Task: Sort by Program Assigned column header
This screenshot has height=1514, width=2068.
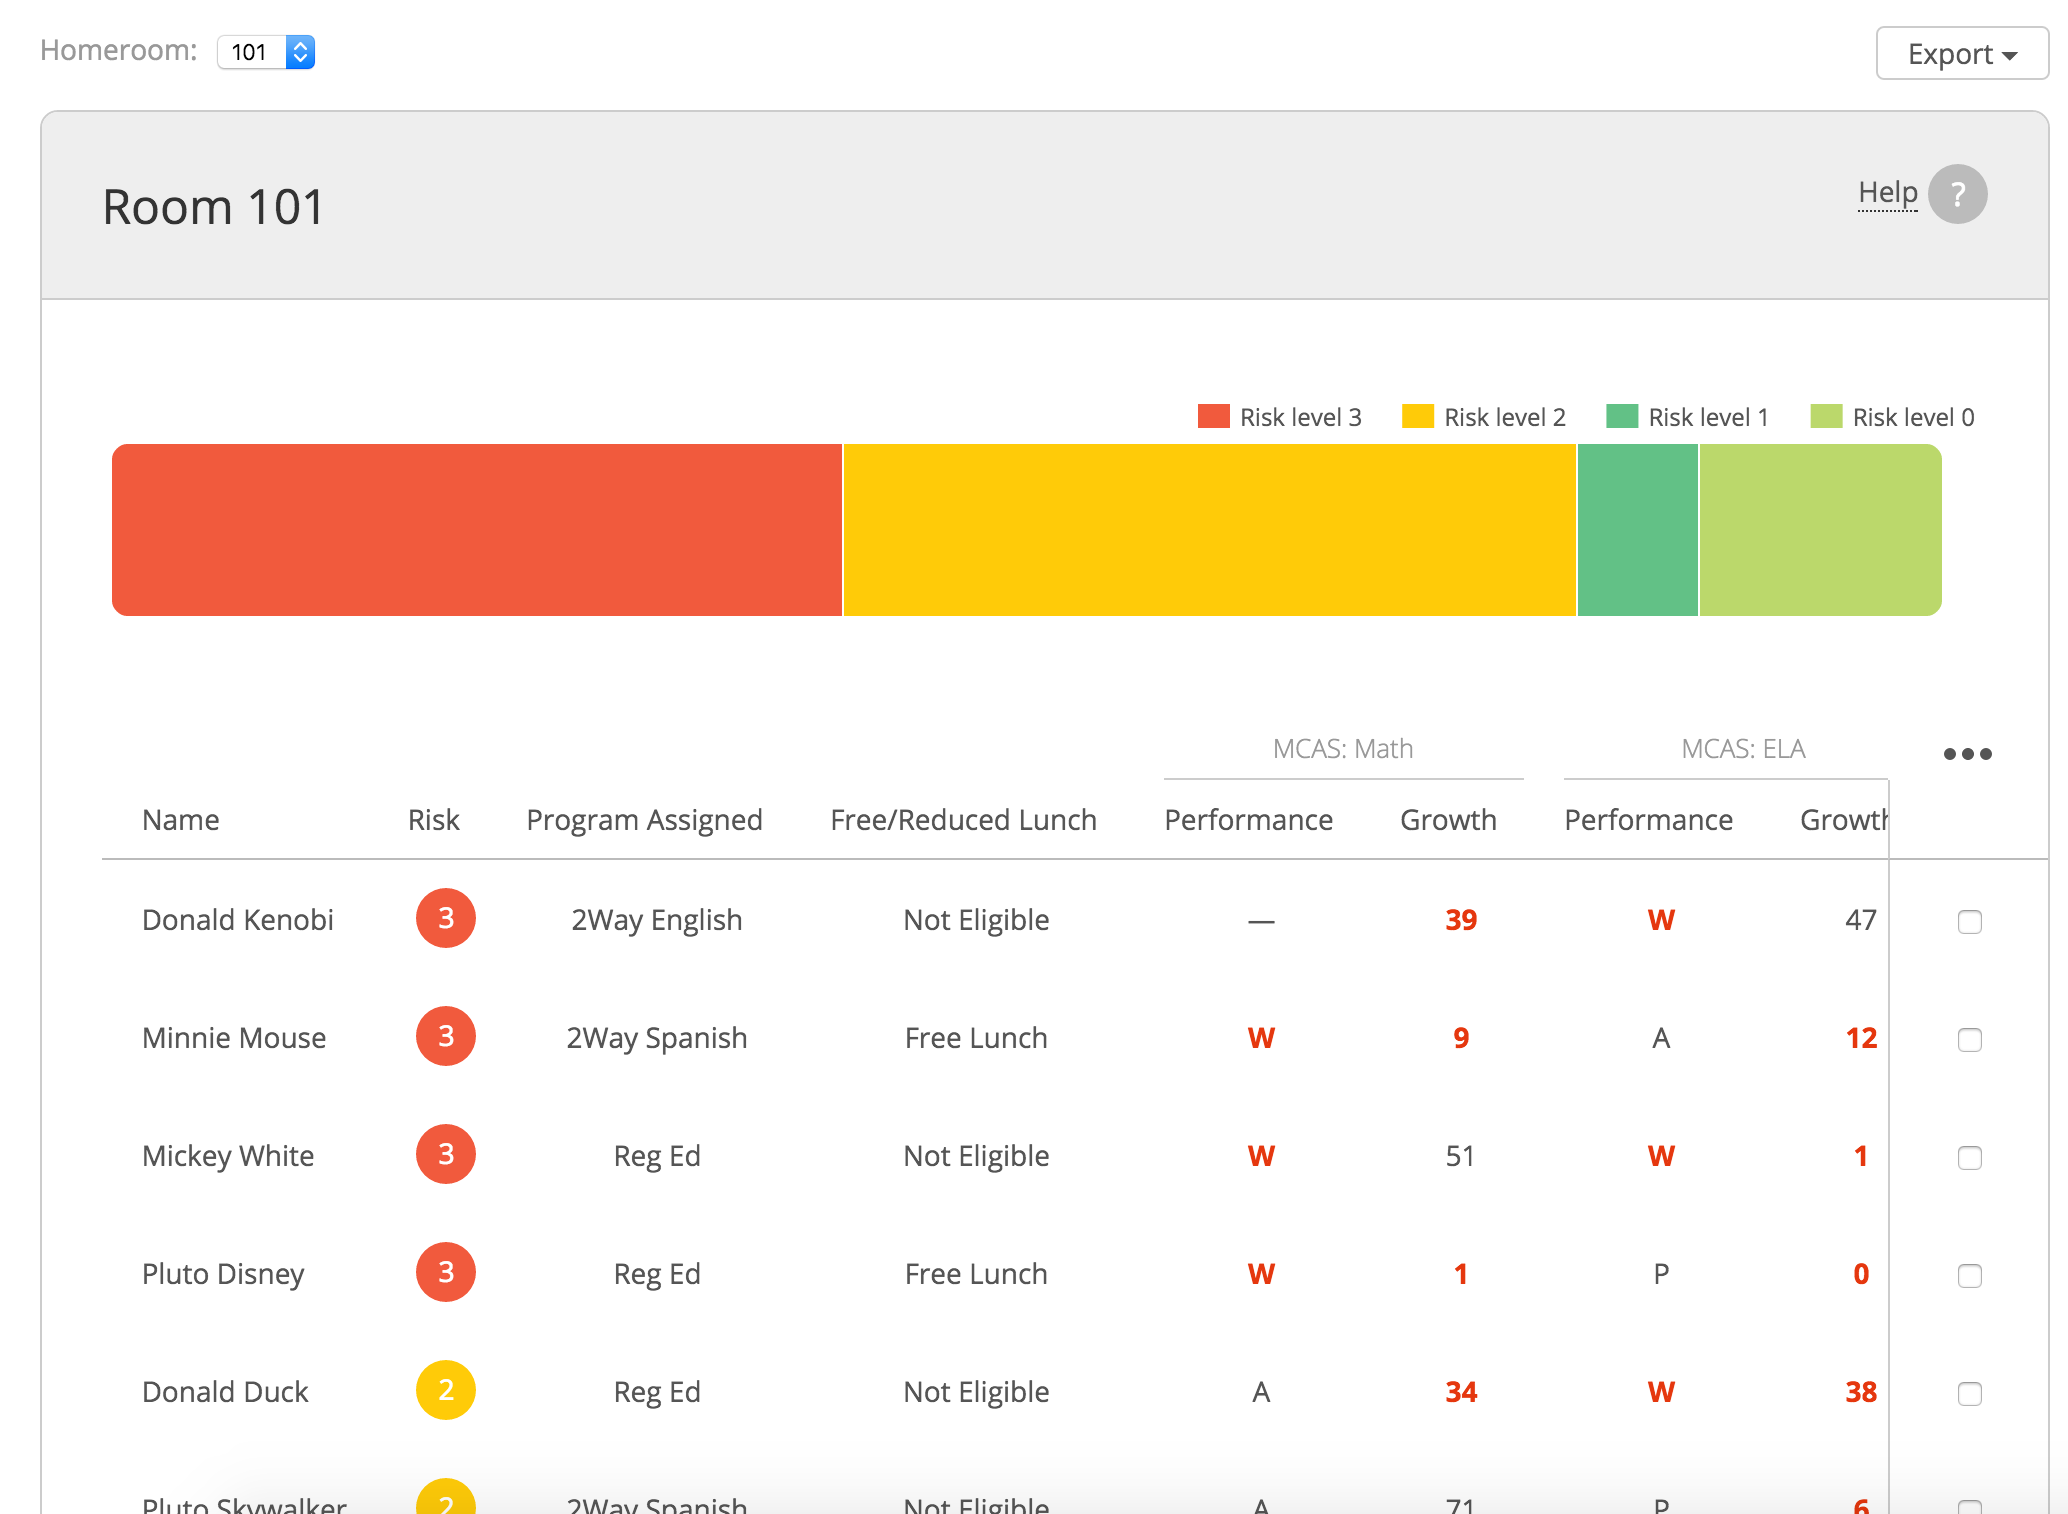Action: (x=644, y=820)
